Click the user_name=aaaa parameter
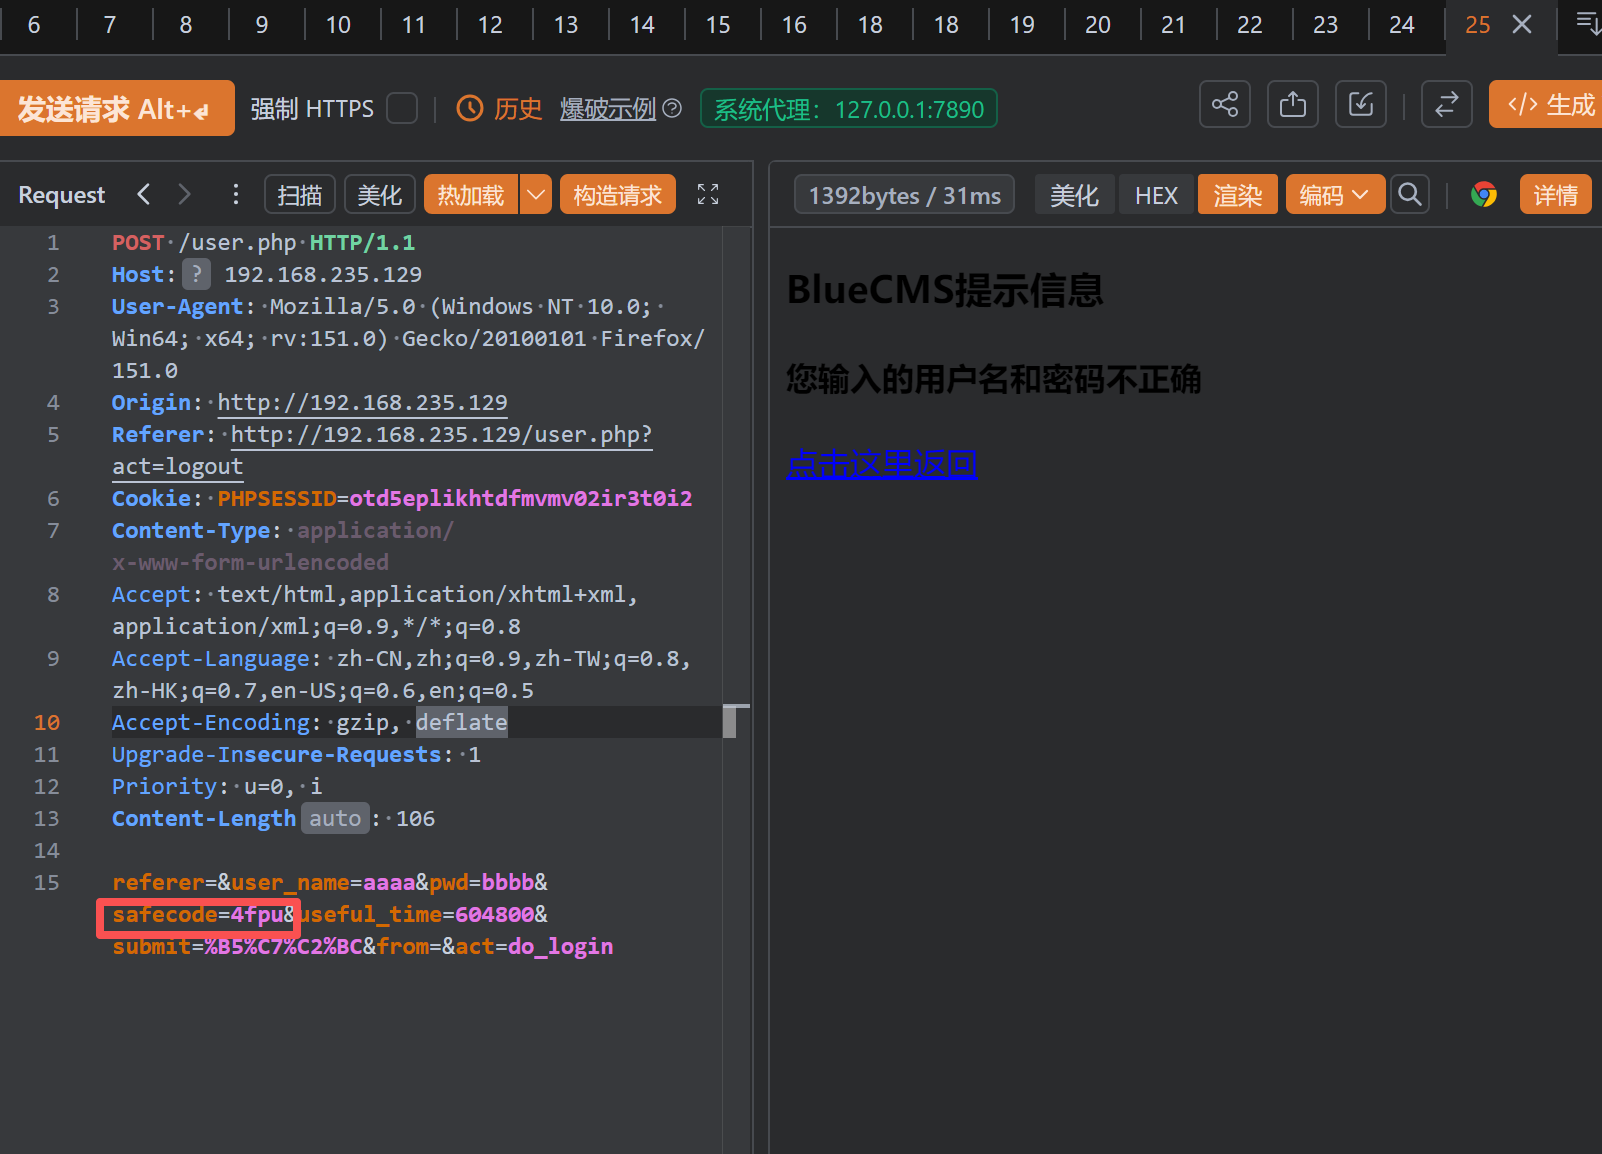Image resolution: width=1602 pixels, height=1154 pixels. [324, 882]
